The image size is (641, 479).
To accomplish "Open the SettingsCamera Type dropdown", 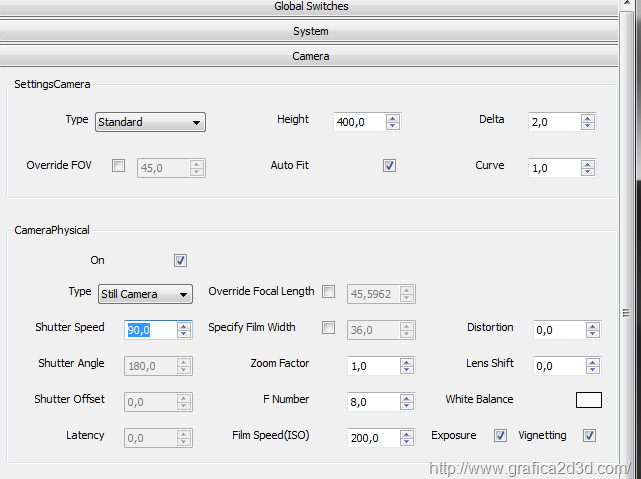I will pos(150,122).
